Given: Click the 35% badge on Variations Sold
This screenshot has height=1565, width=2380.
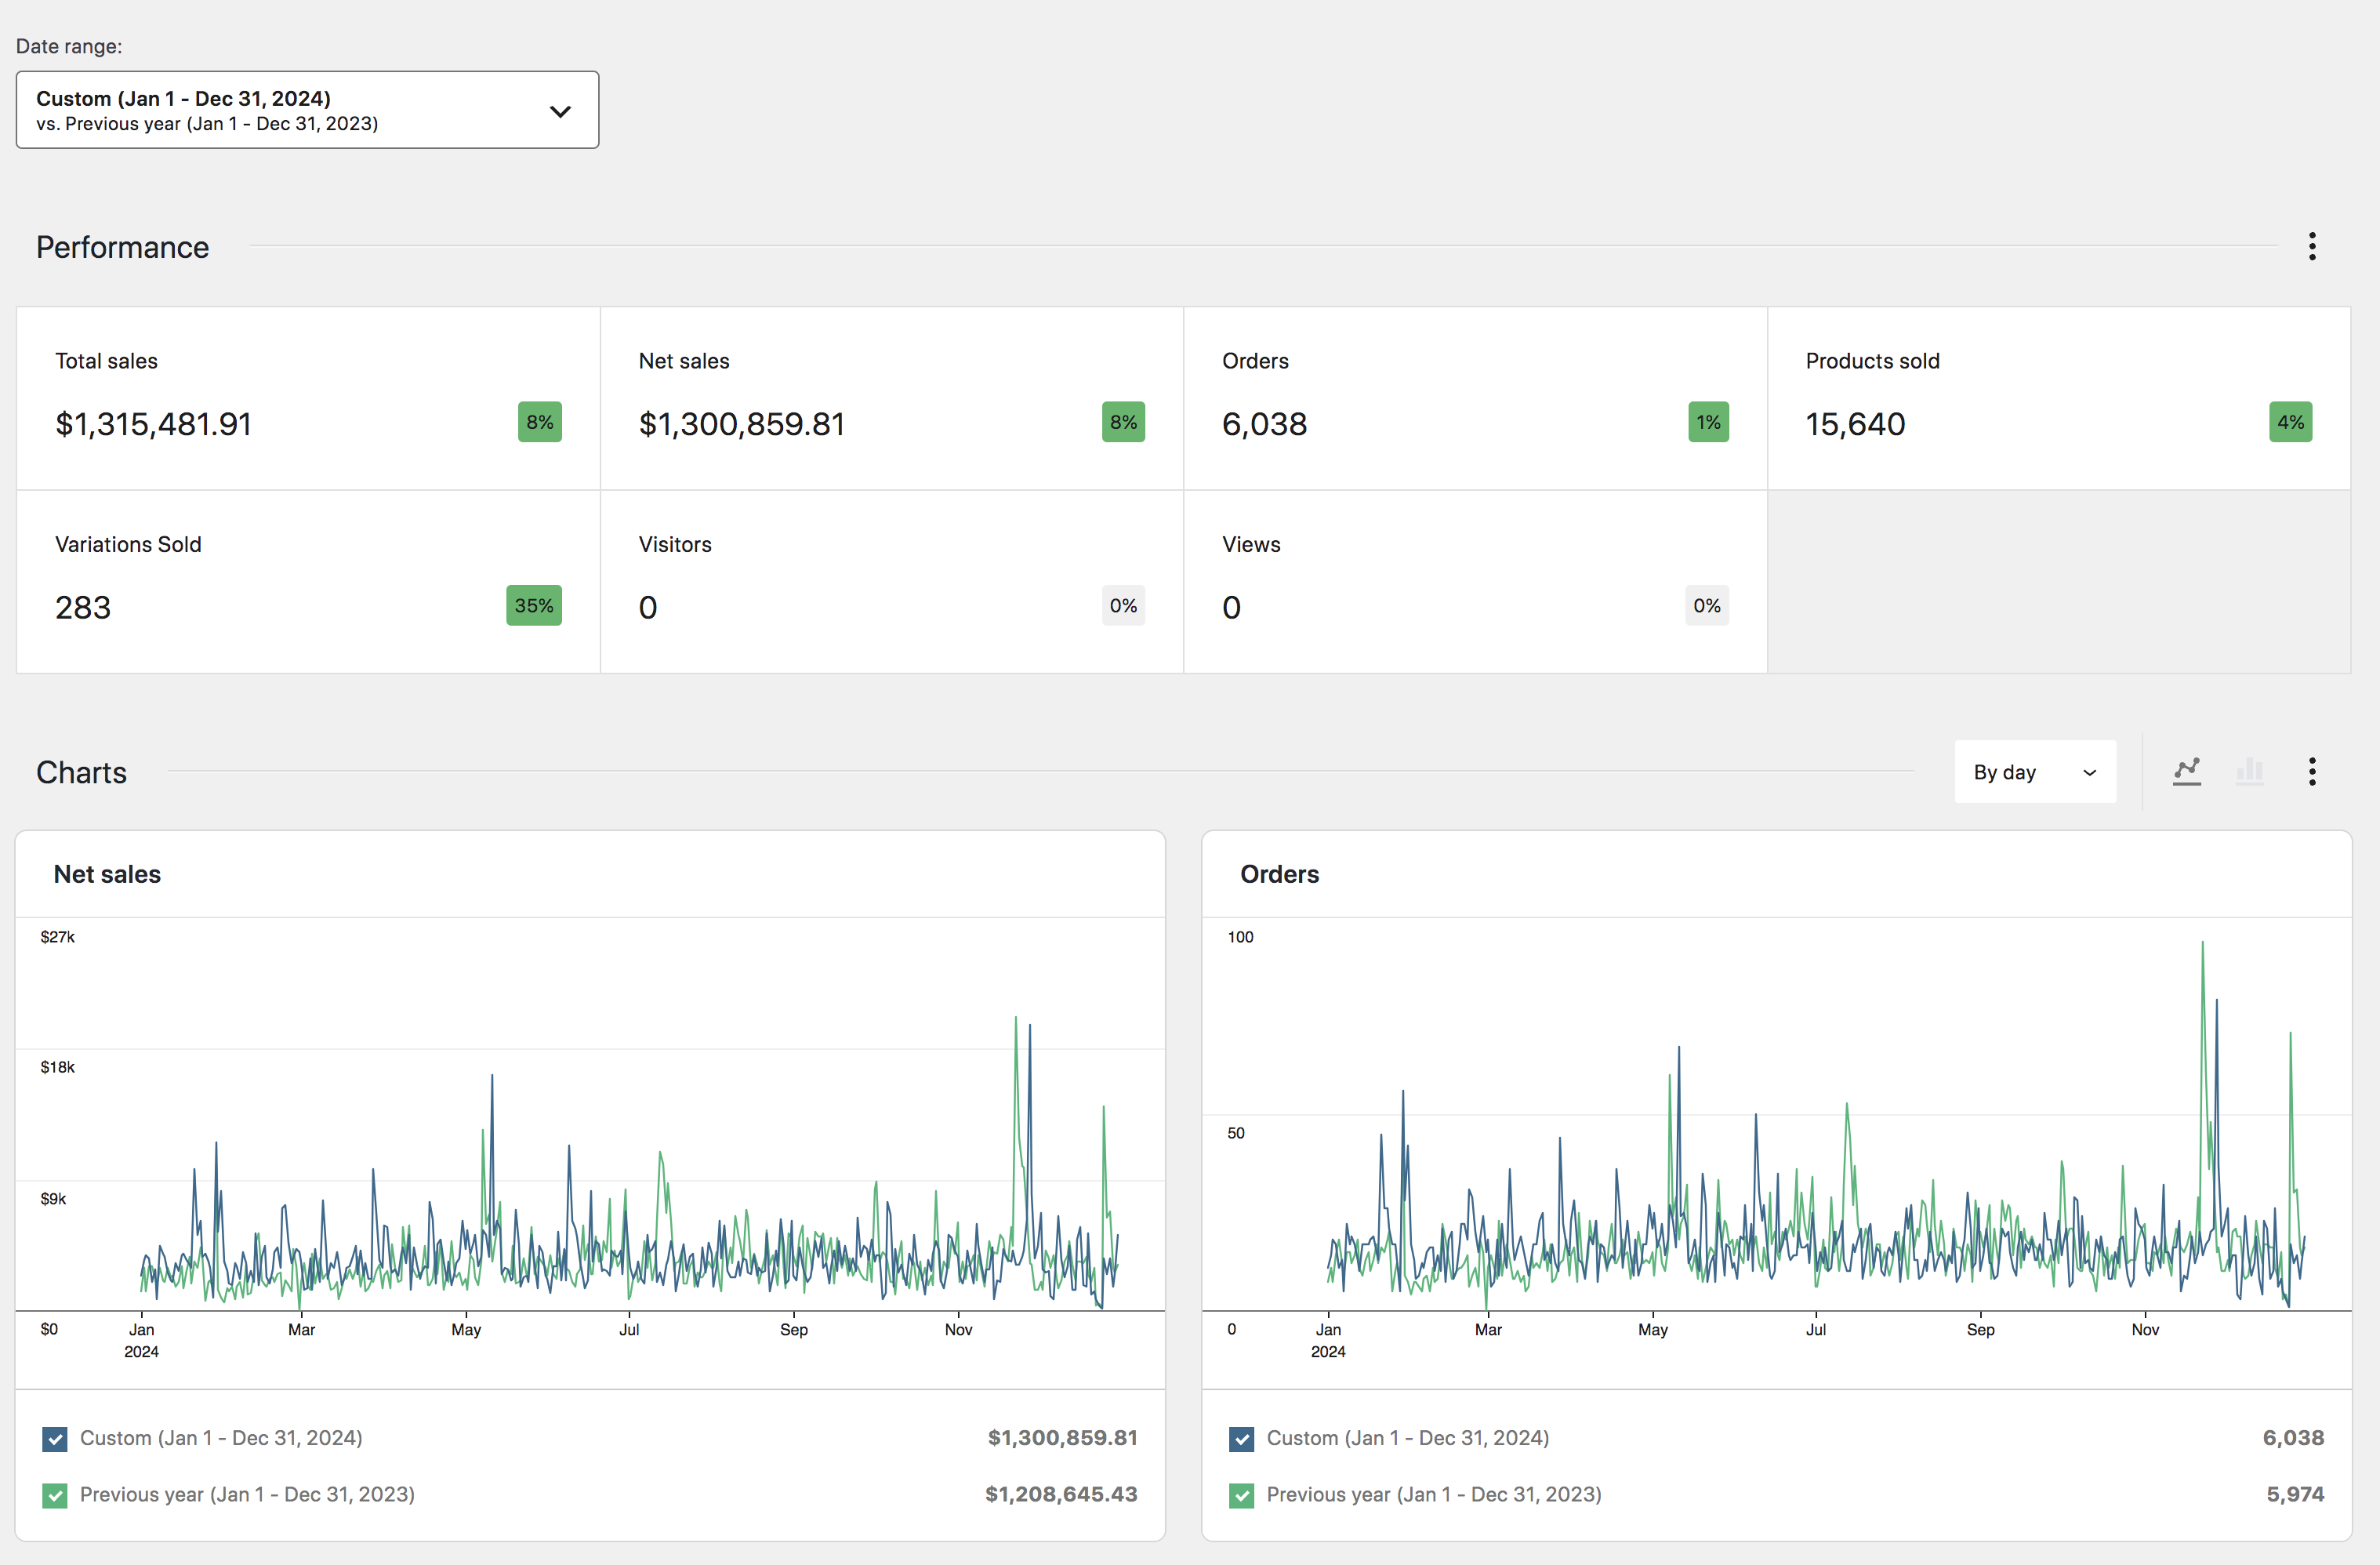Looking at the screenshot, I should pos(534,605).
